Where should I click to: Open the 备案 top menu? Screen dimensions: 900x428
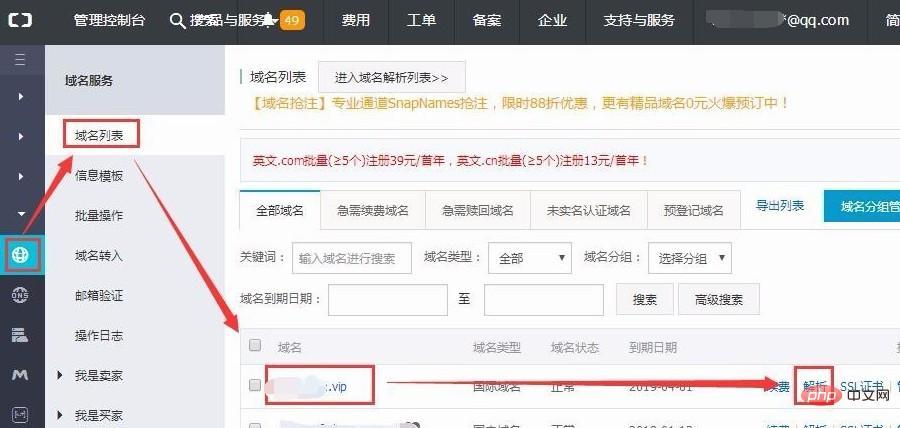click(x=487, y=21)
